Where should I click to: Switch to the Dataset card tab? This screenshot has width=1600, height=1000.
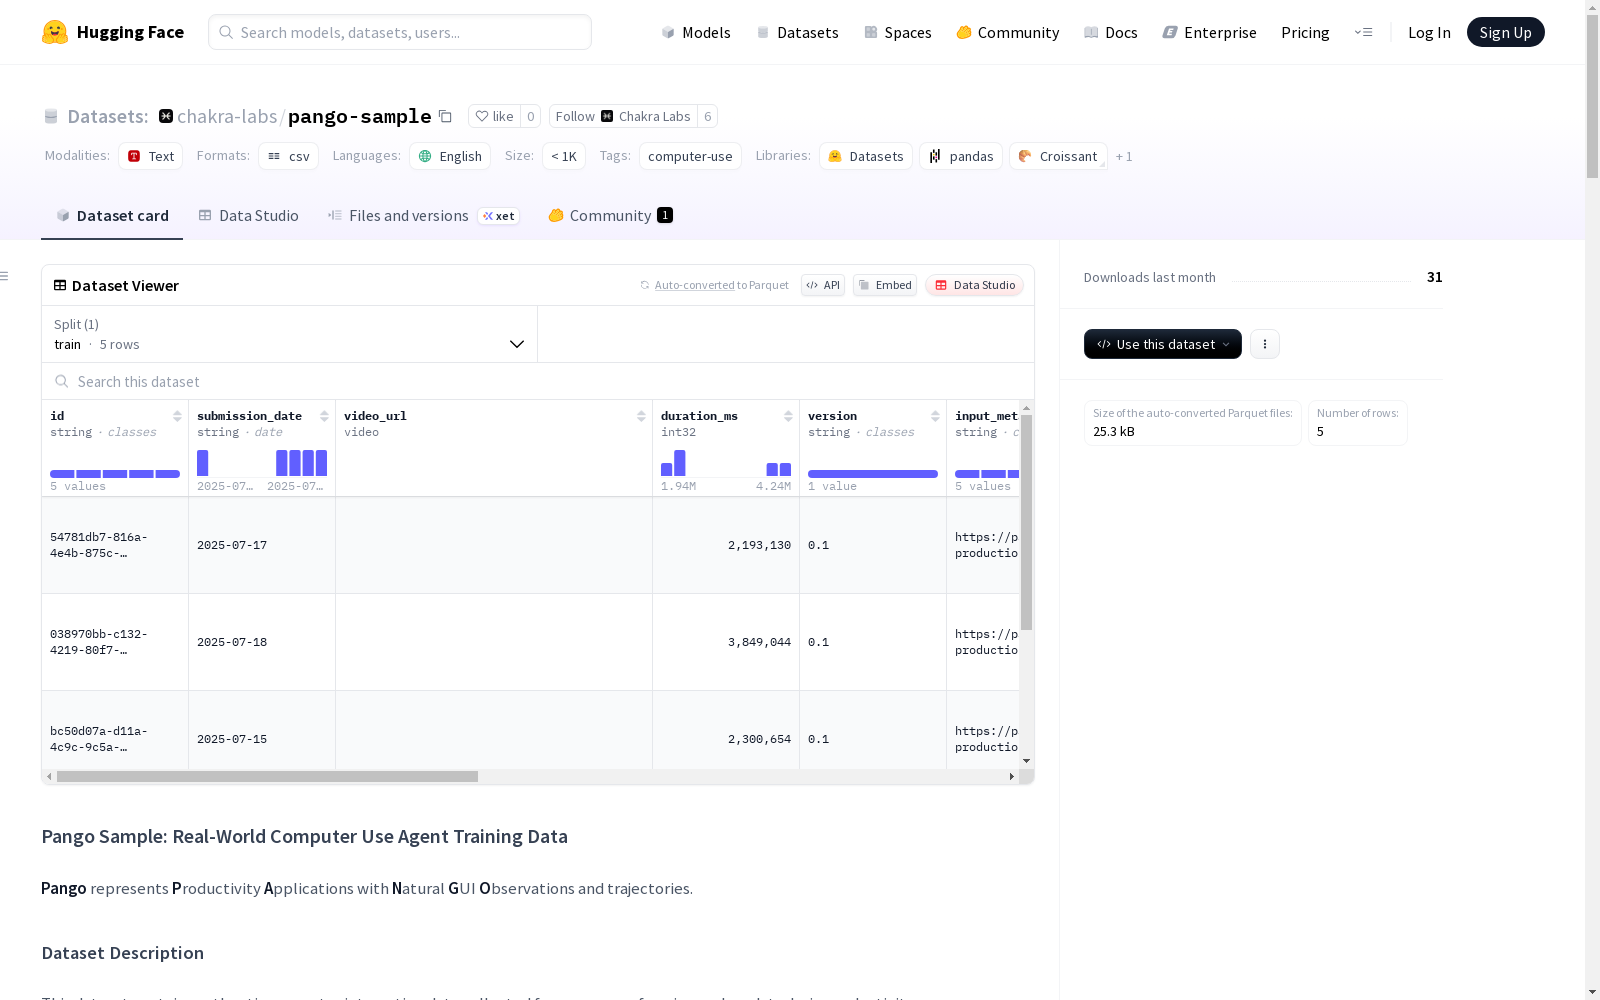pos(112,216)
